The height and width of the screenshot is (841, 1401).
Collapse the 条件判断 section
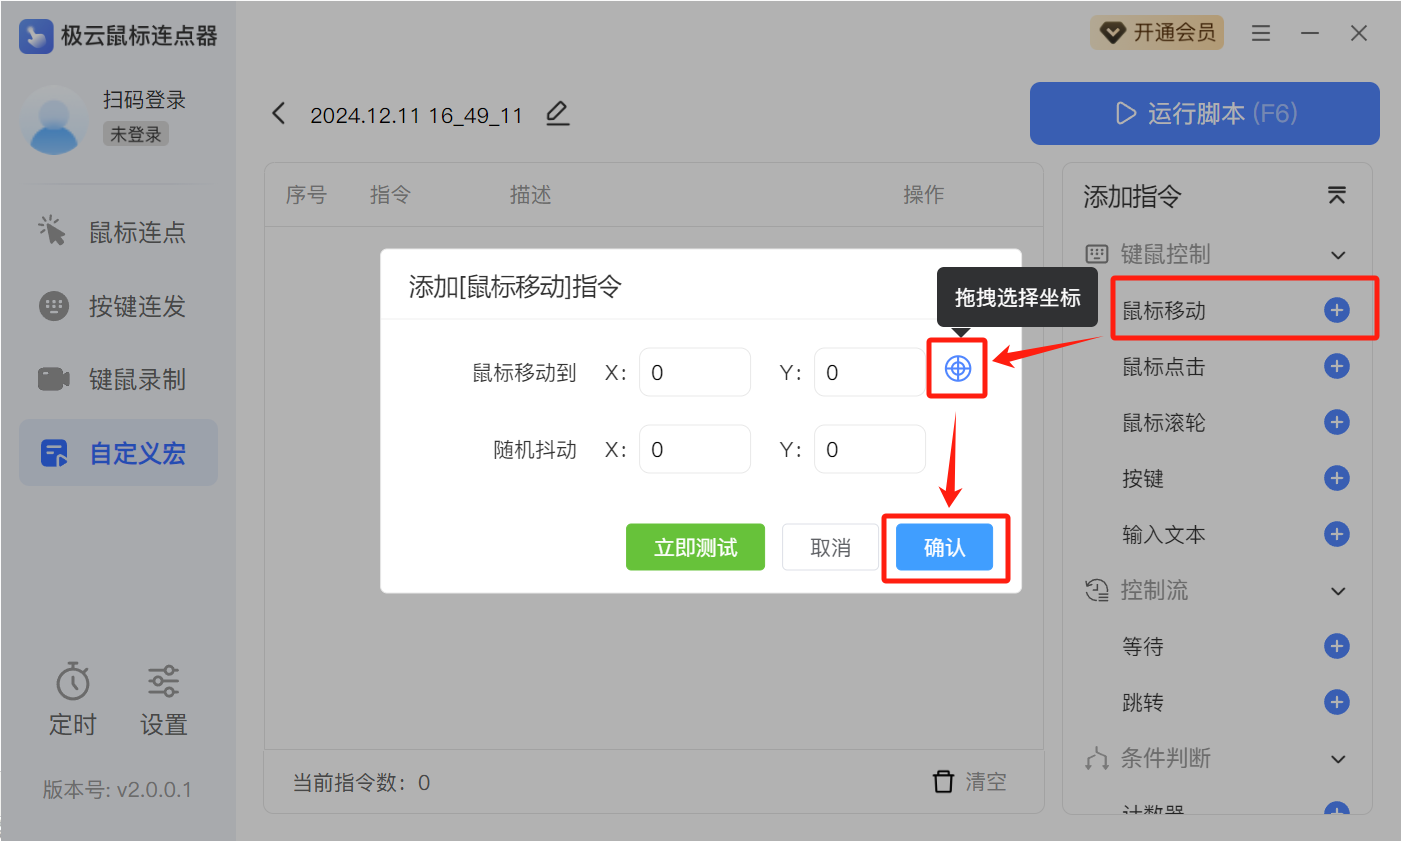click(x=1338, y=759)
